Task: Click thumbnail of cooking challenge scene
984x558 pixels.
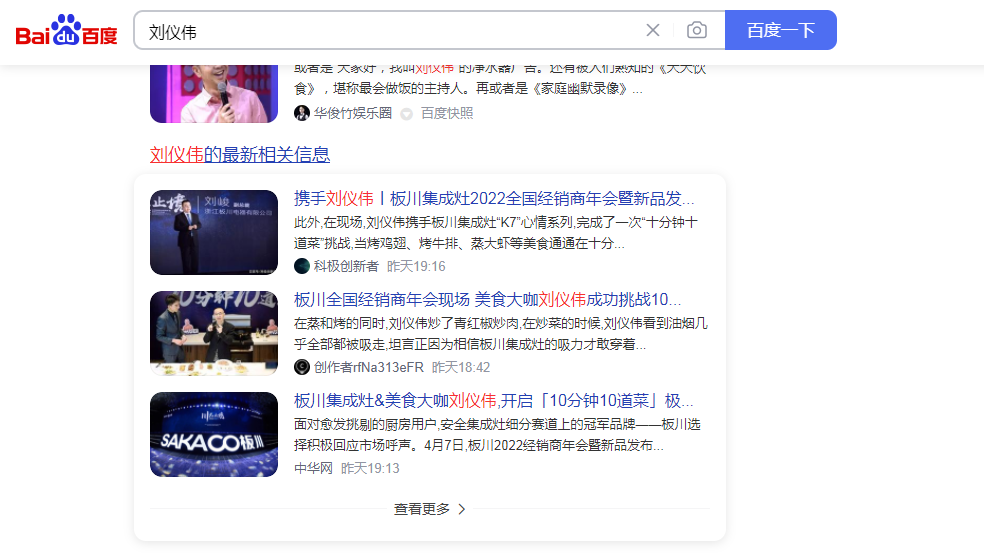Action: pyautogui.click(x=214, y=333)
